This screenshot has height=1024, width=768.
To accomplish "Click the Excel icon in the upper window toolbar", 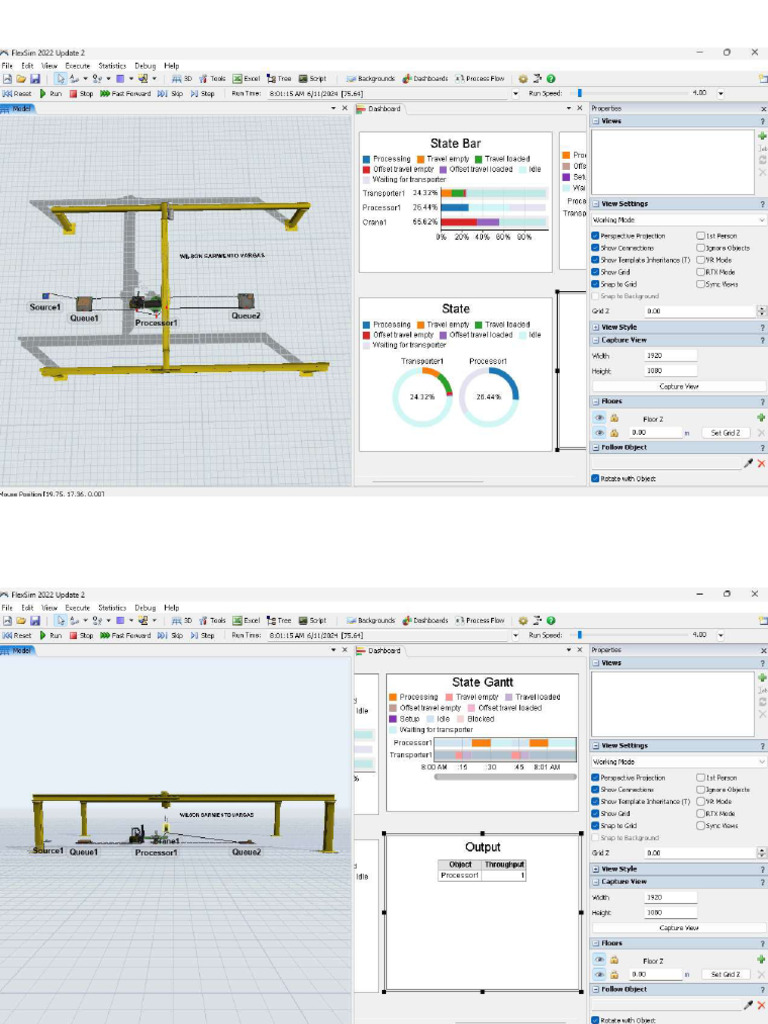I will (x=244, y=78).
